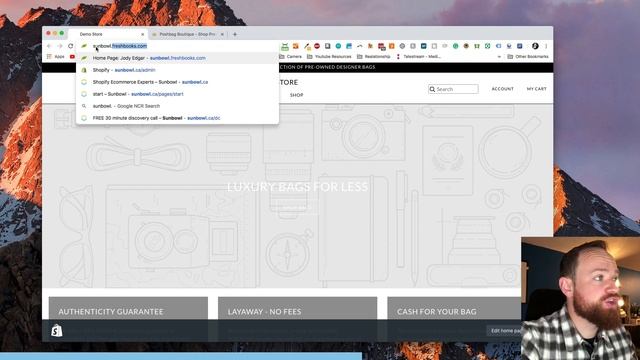The image size is (640, 360).
Task: Choose the Home Page: Jody Edgar suggestion
Action: [178, 58]
